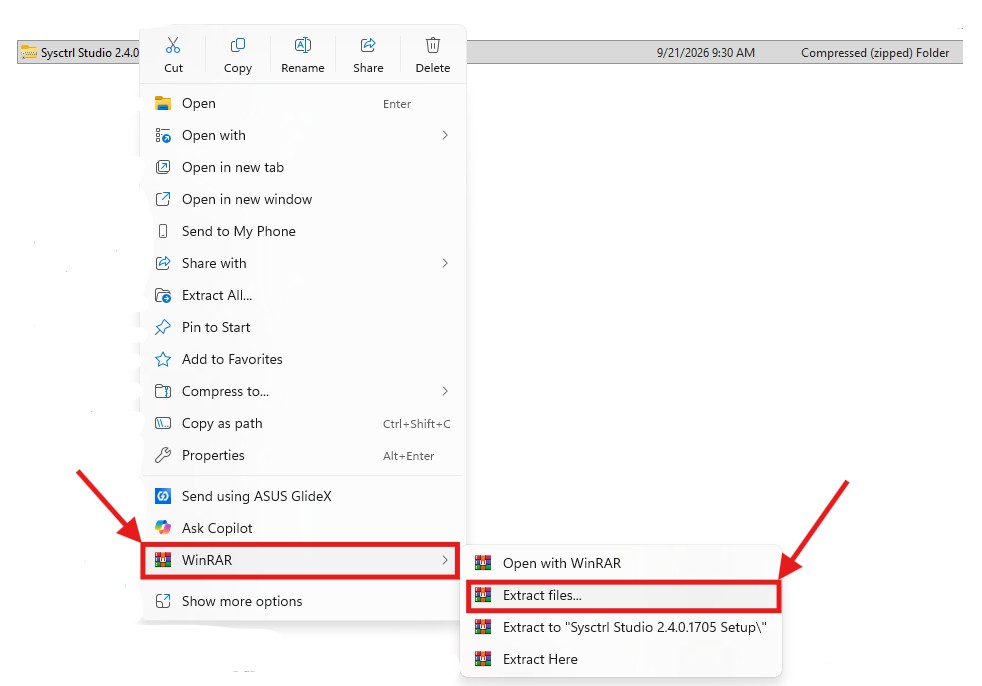Select Show more options

click(302, 601)
